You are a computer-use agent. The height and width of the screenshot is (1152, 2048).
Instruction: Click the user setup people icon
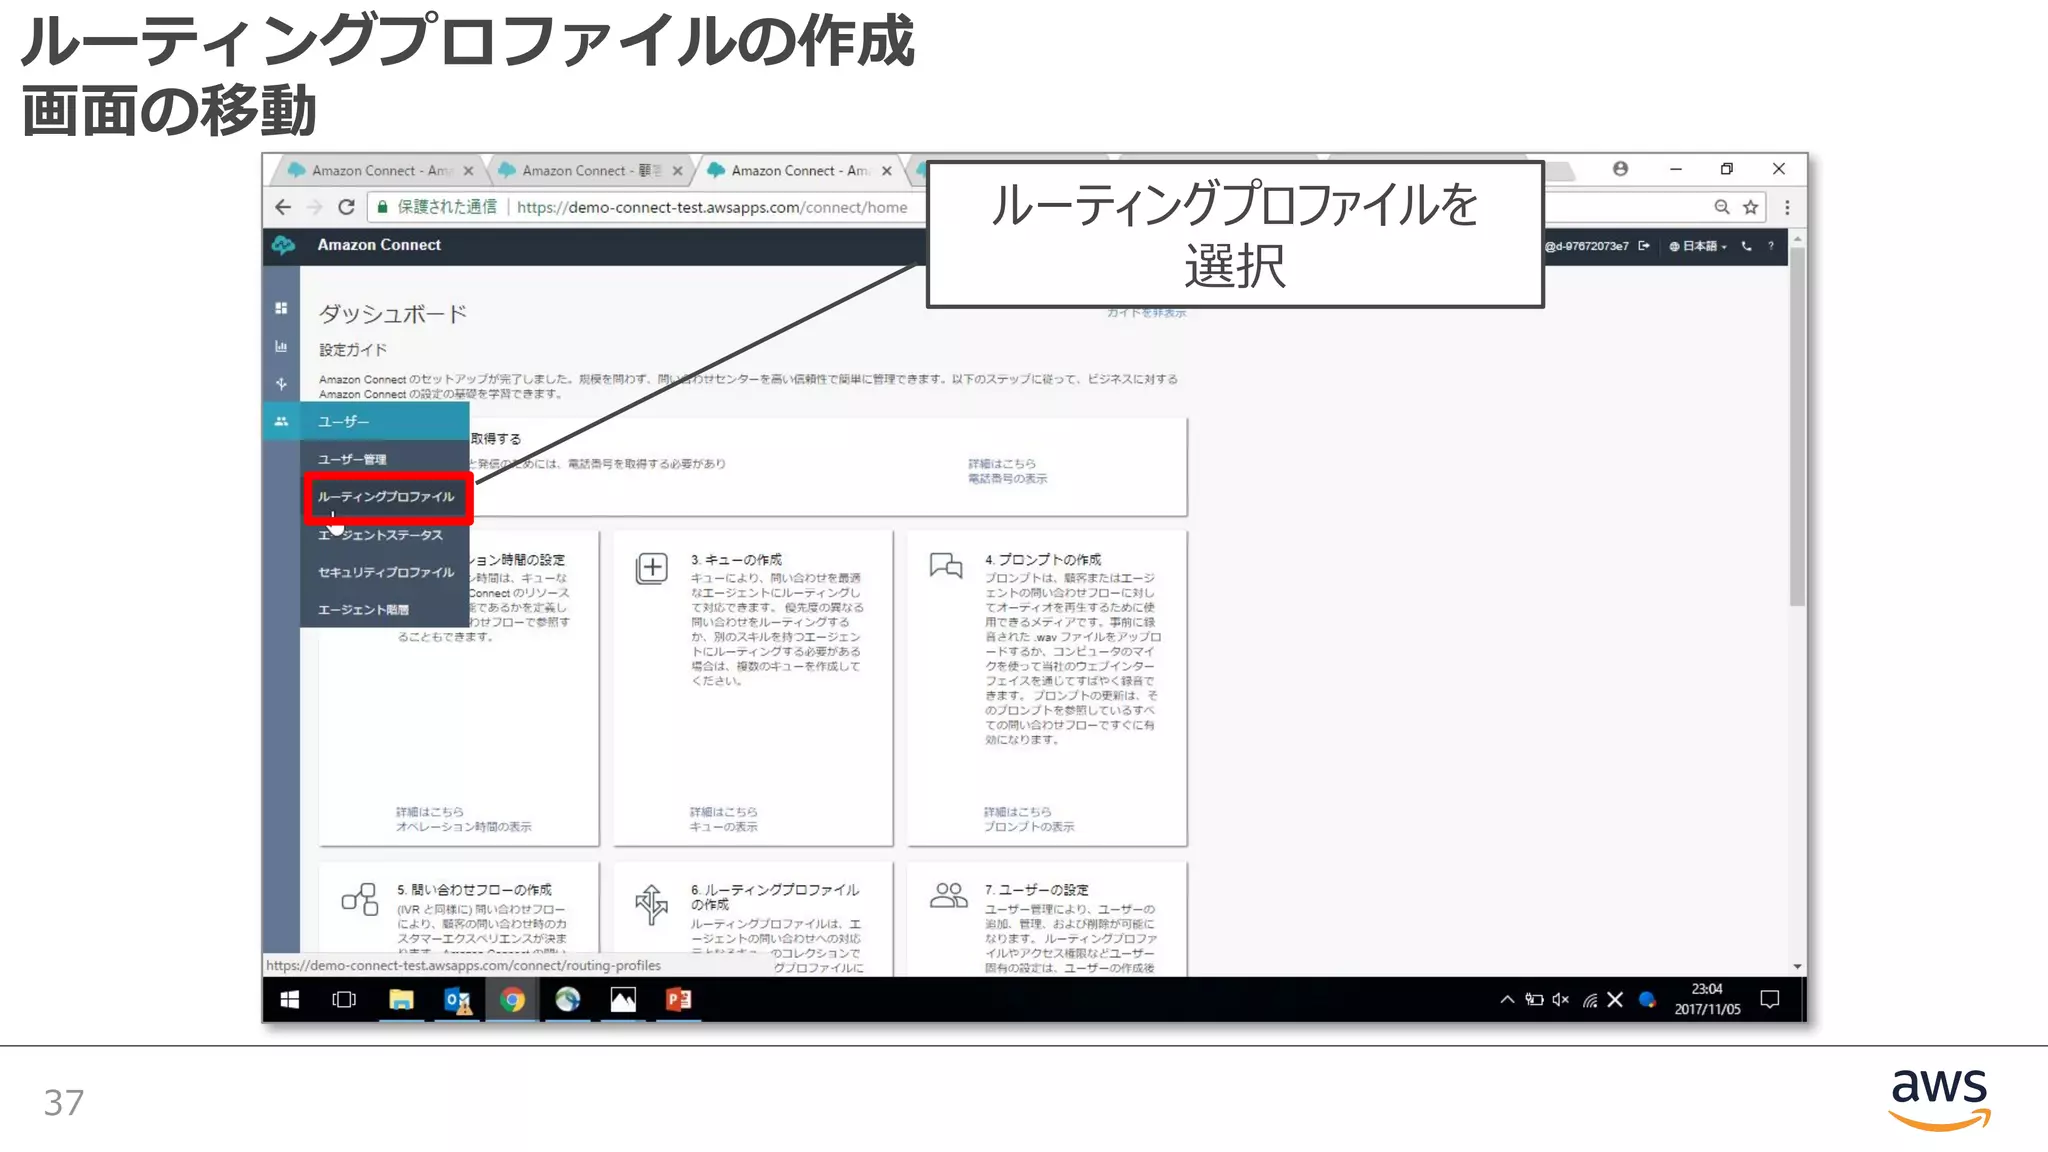point(948,895)
